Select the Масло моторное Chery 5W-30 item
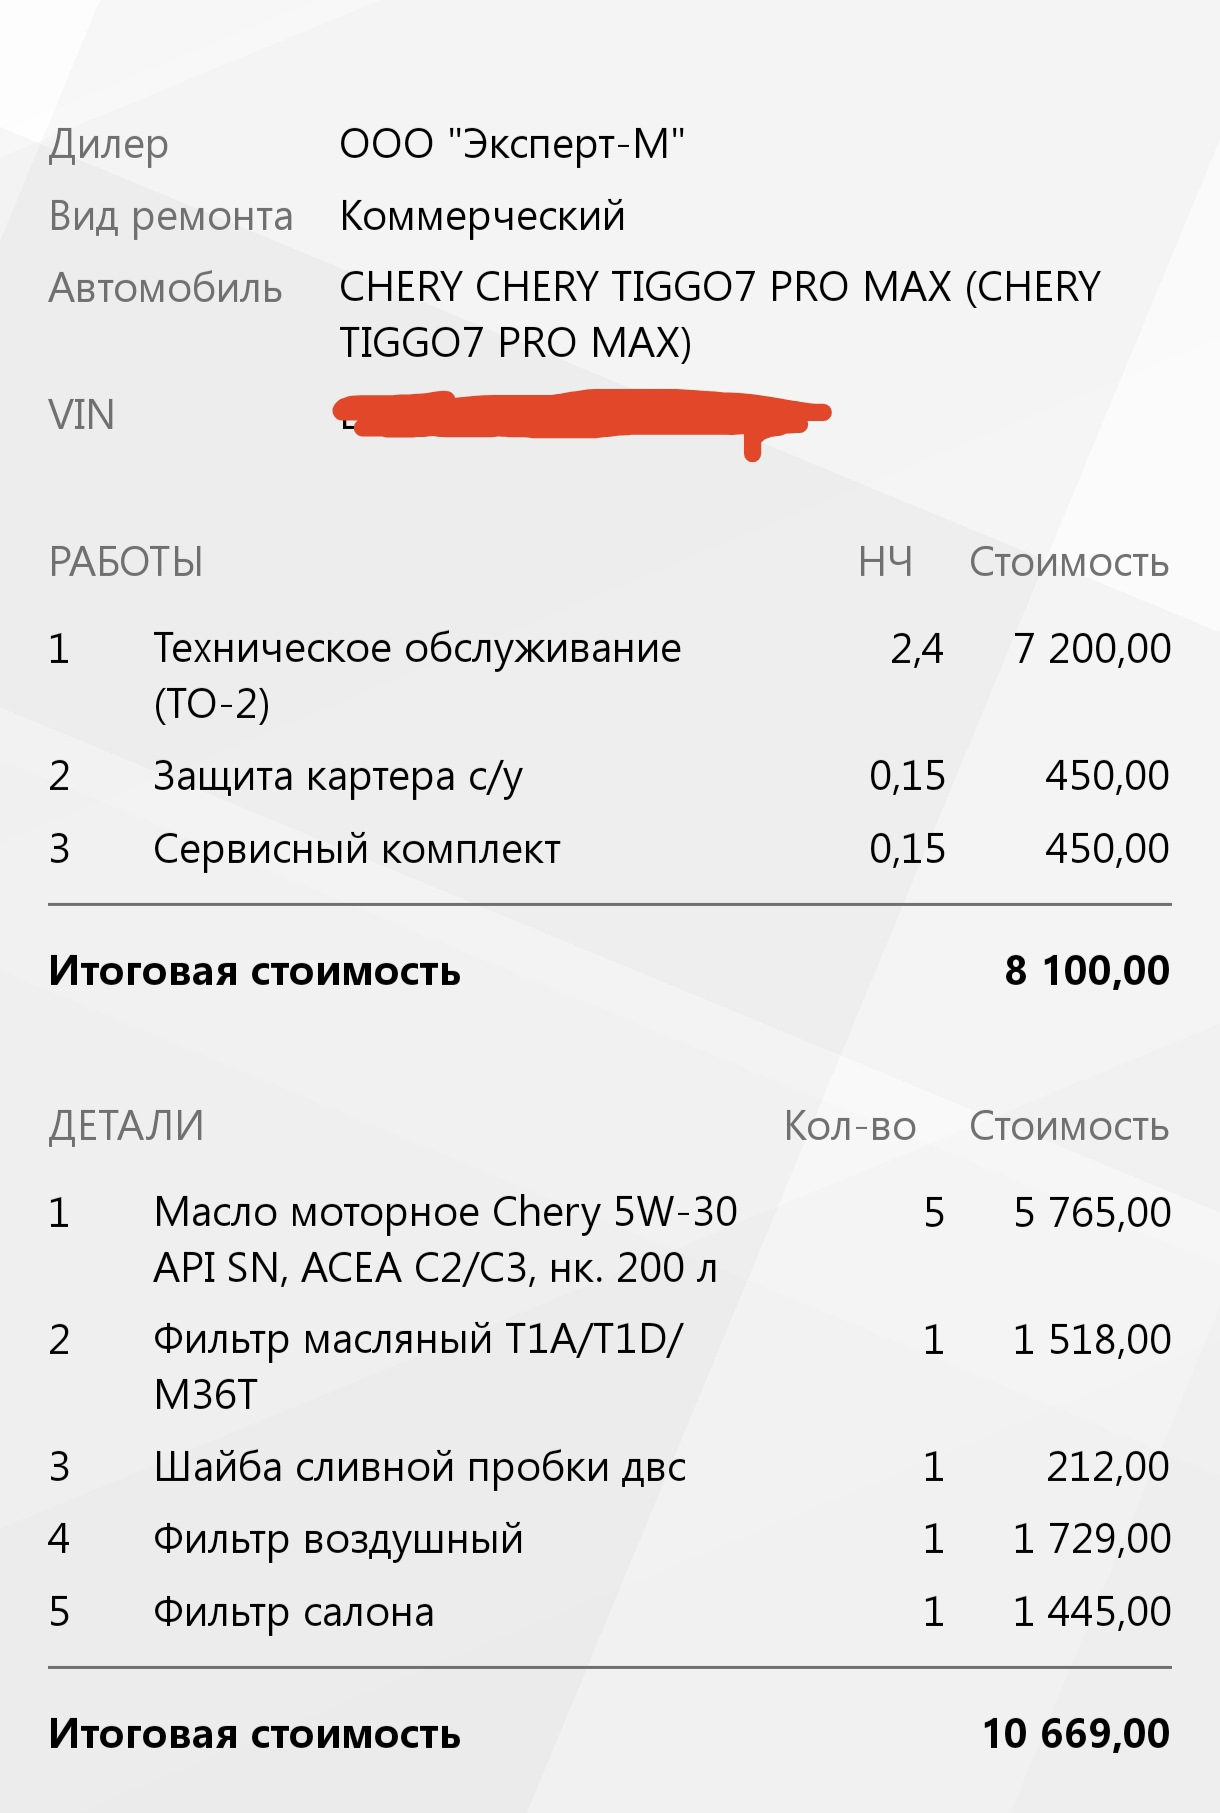1220x1813 pixels. coord(444,1239)
